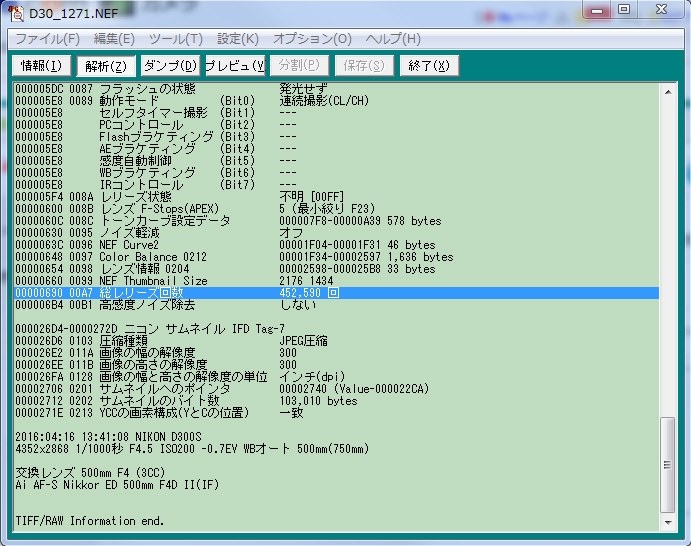The image size is (691, 546).
Task: Click the 解析(Z) button
Action: pyautogui.click(x=106, y=66)
